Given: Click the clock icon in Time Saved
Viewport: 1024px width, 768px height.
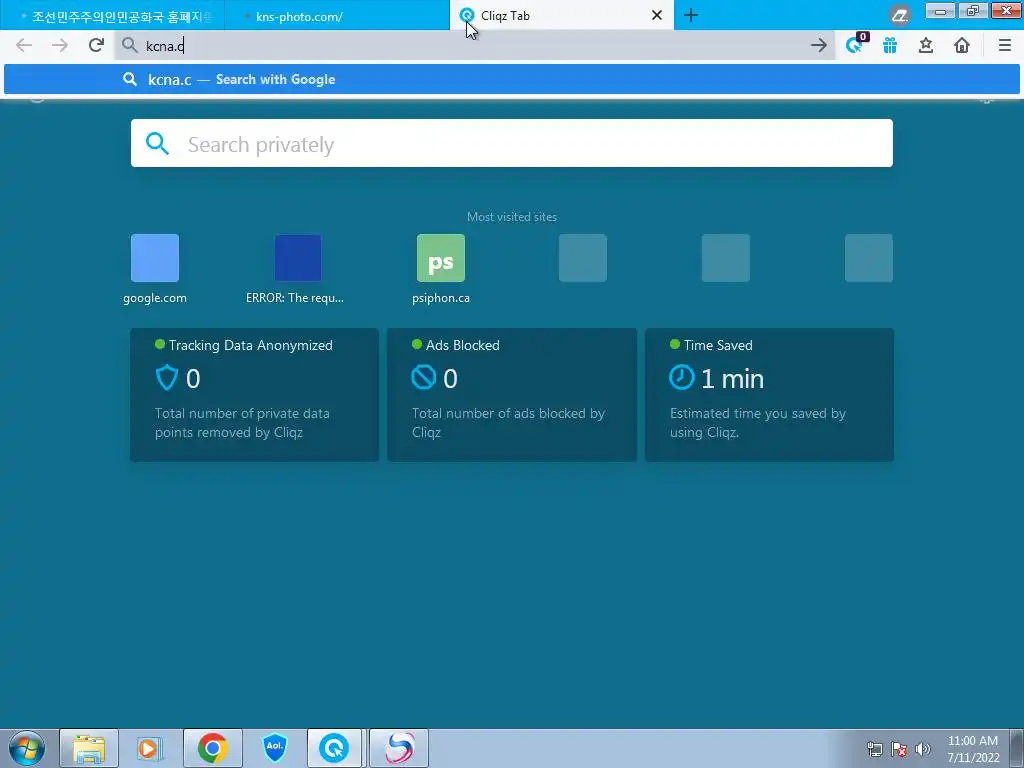Looking at the screenshot, I should pyautogui.click(x=681, y=377).
